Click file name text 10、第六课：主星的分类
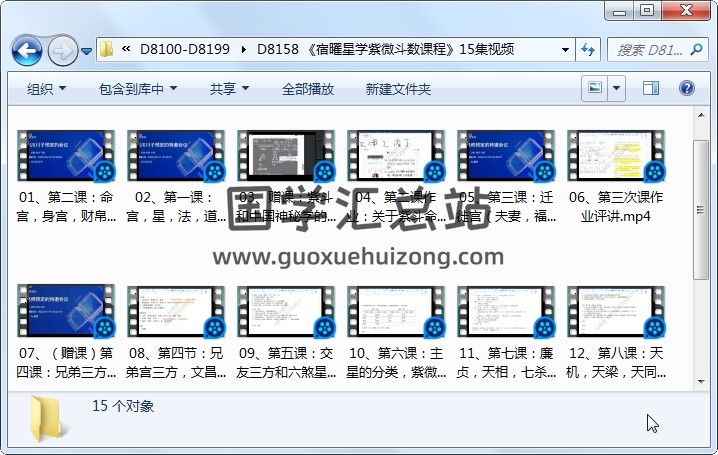 [x=396, y=363]
